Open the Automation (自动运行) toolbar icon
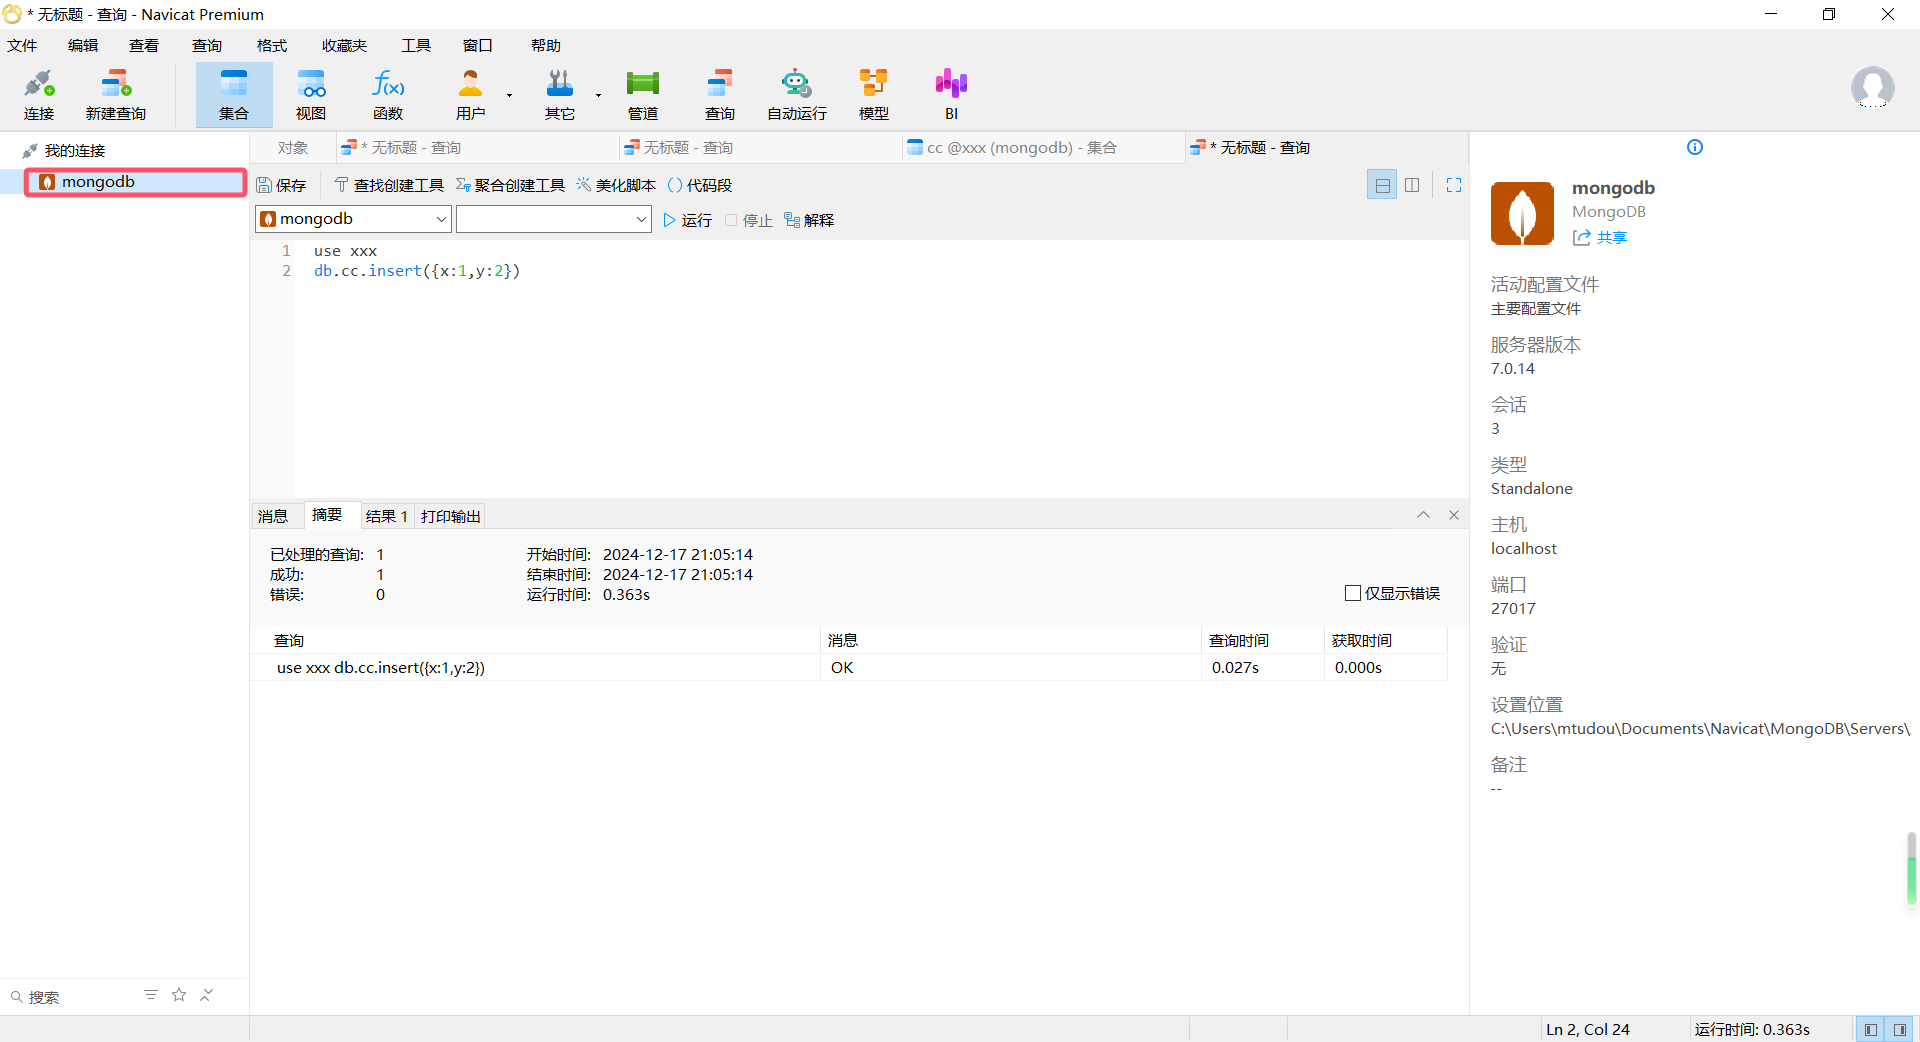 click(x=797, y=95)
